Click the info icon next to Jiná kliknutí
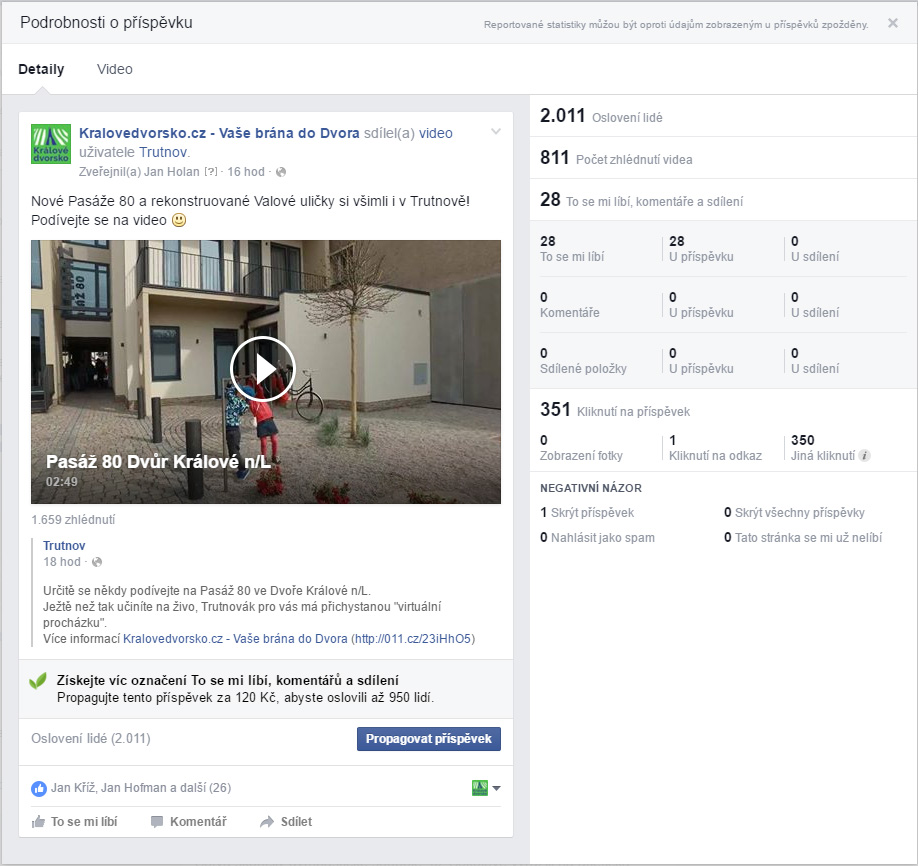This screenshot has width=918, height=866. (864, 456)
